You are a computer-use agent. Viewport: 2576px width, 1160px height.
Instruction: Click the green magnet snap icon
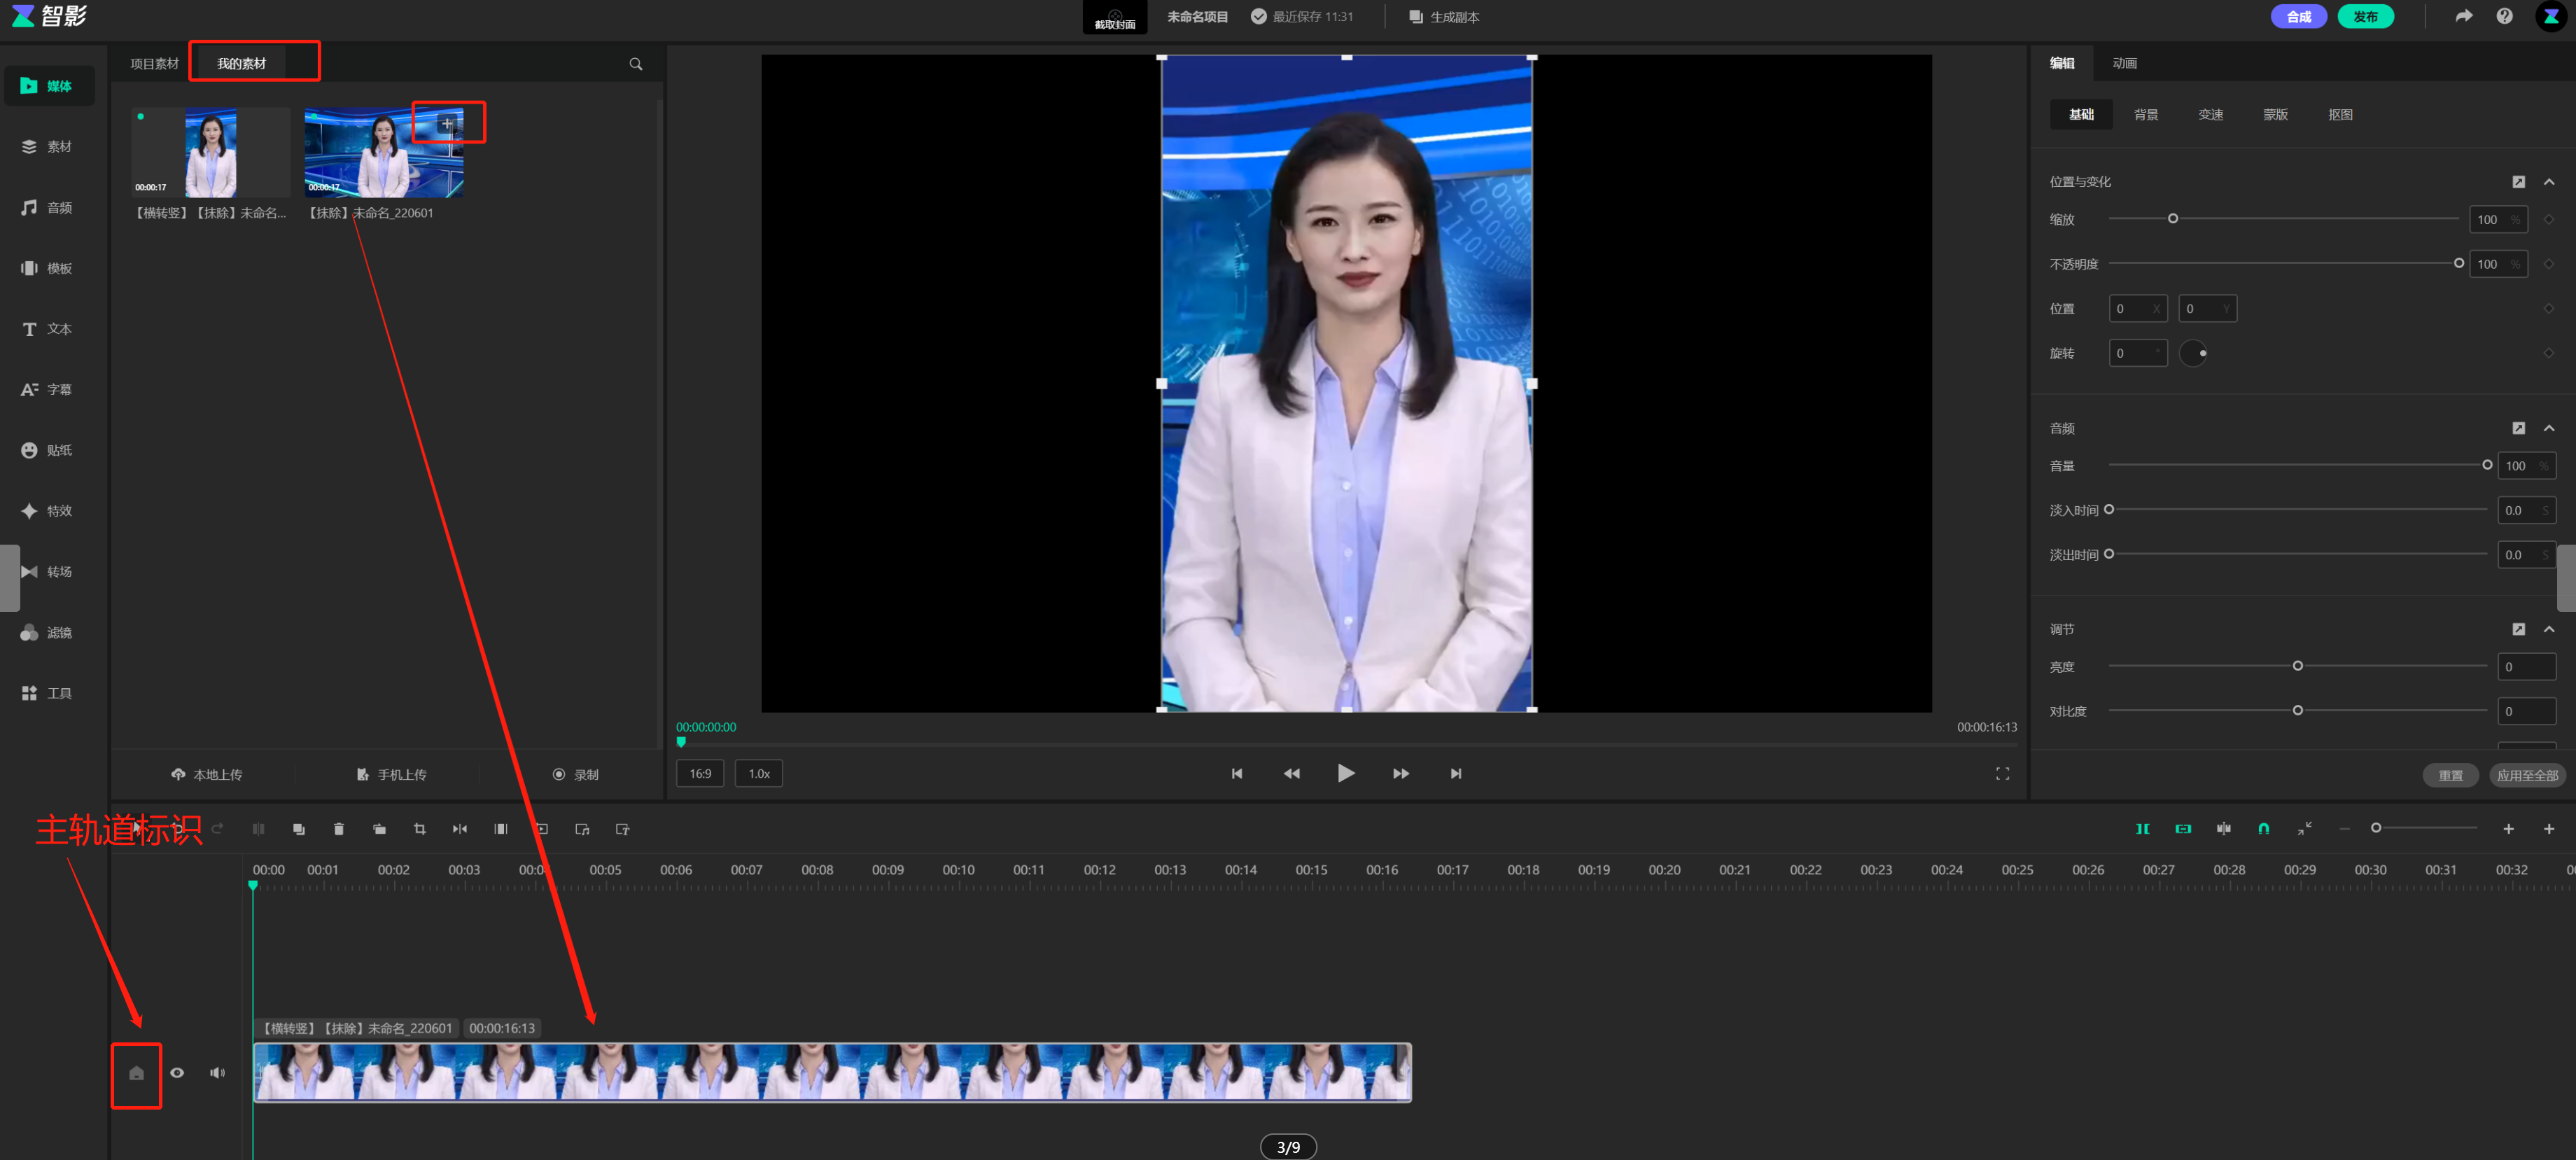pyautogui.click(x=2264, y=829)
